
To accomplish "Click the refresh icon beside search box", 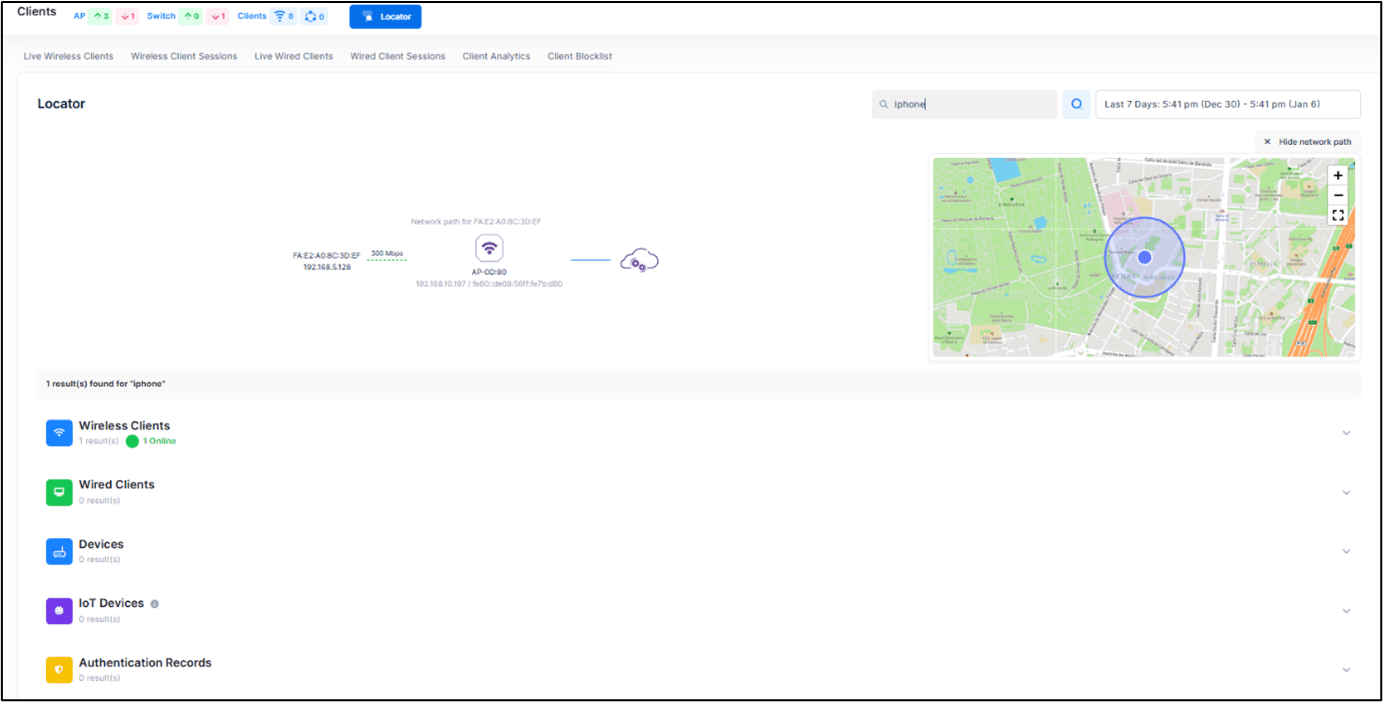I will tap(1076, 104).
